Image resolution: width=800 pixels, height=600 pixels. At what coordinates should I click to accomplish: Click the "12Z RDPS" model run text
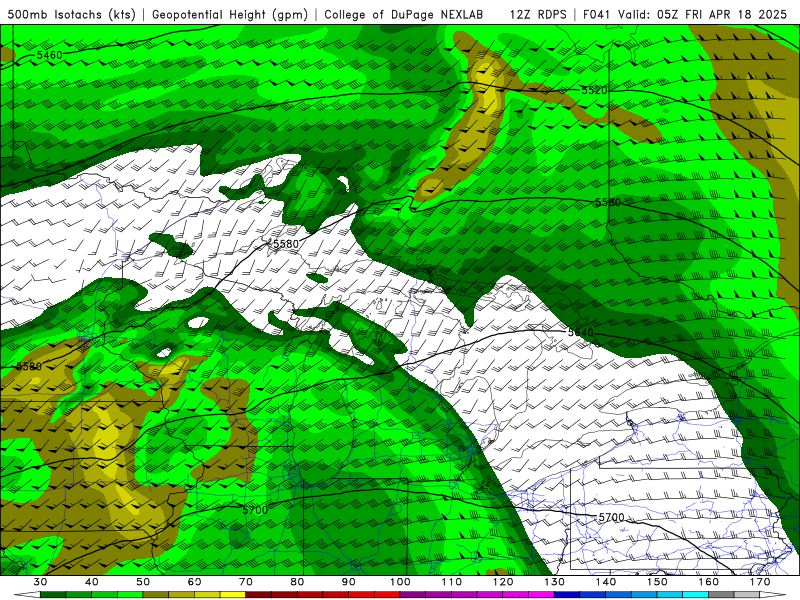[538, 14]
